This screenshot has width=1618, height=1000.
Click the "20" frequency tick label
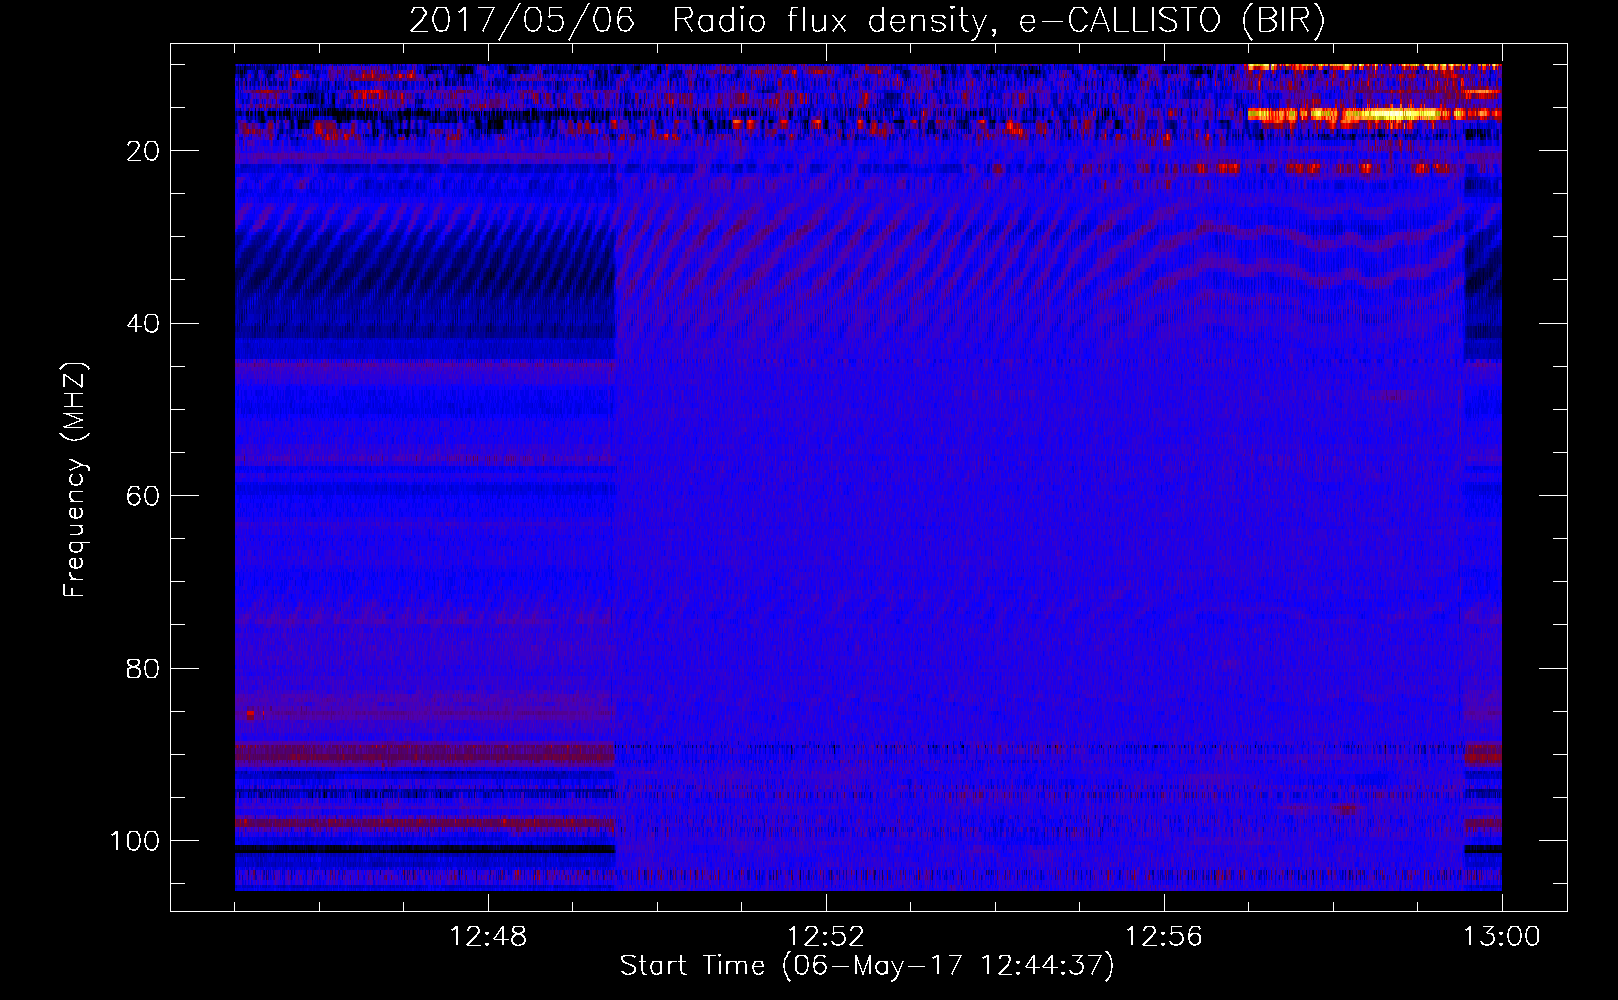coord(143,151)
